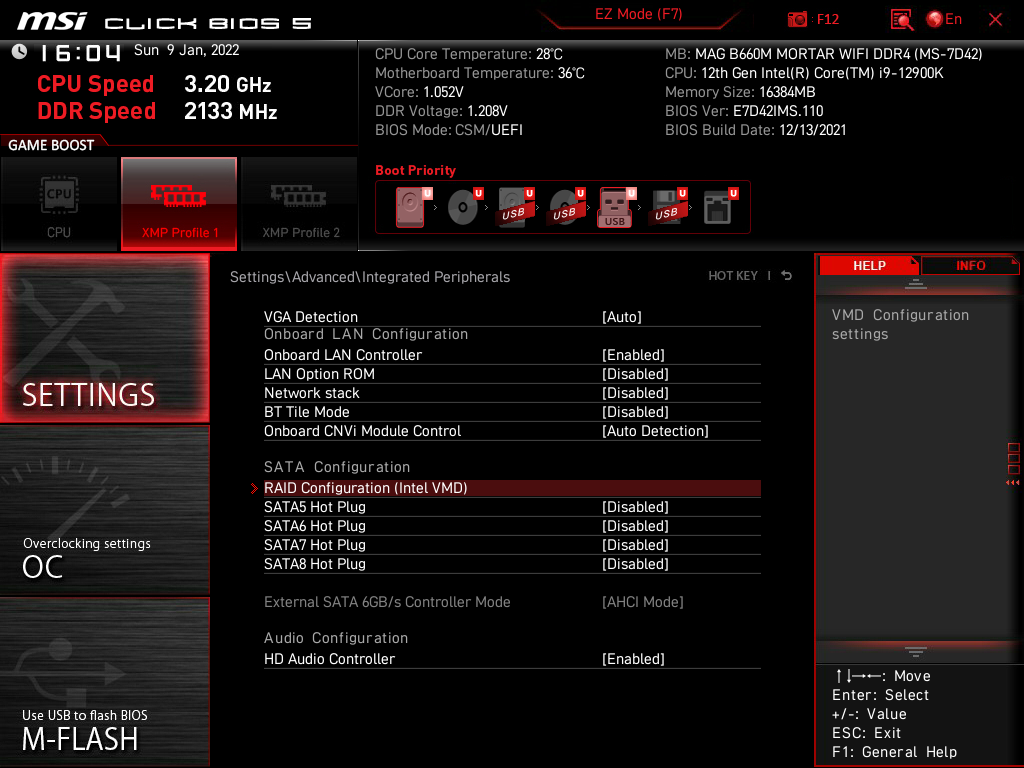Switch to EZ Mode (F7)
Viewport: 1024px width, 768px height.
[x=638, y=14]
